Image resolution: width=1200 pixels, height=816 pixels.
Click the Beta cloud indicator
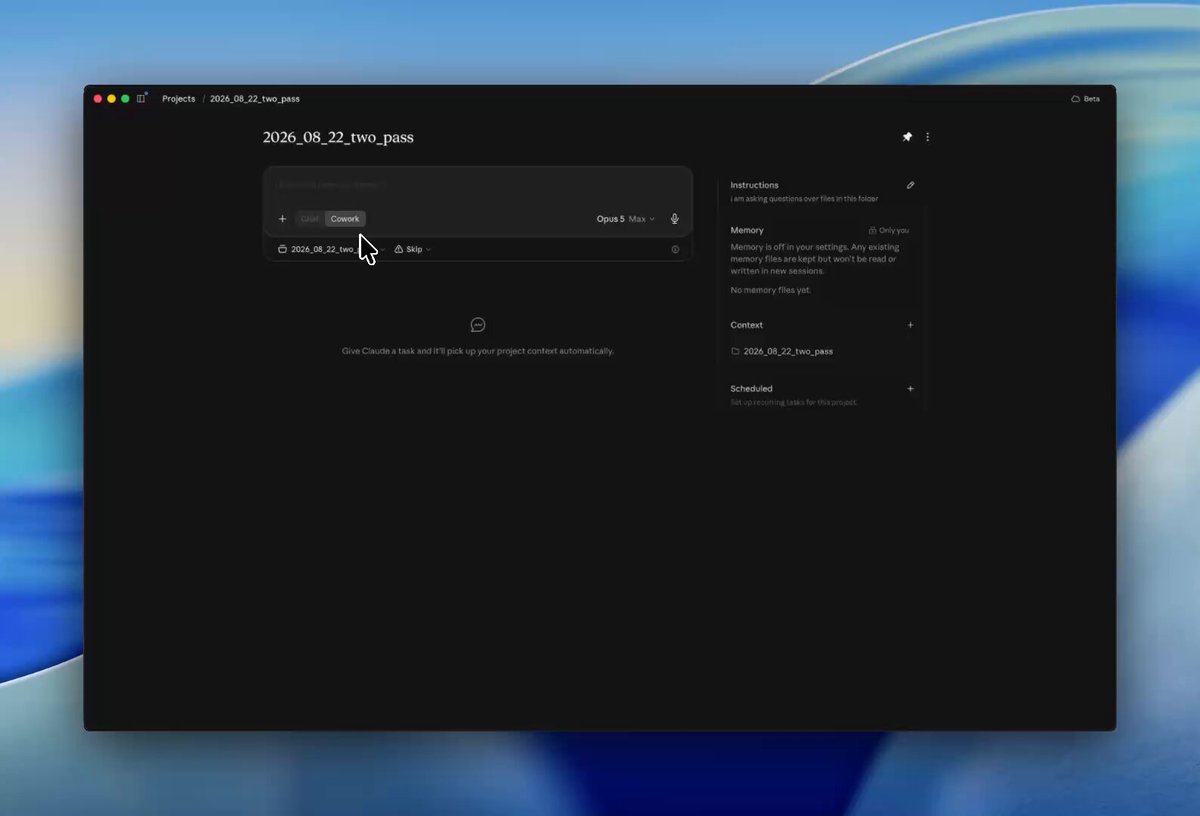click(1085, 99)
